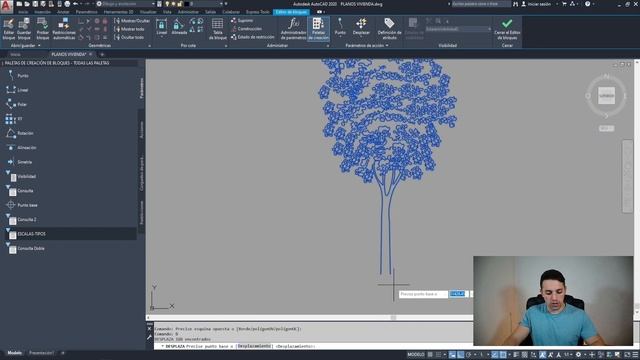Click Cerrar el Editor de bloques
Viewport: 640px width, 360px height.
(x=507, y=29)
